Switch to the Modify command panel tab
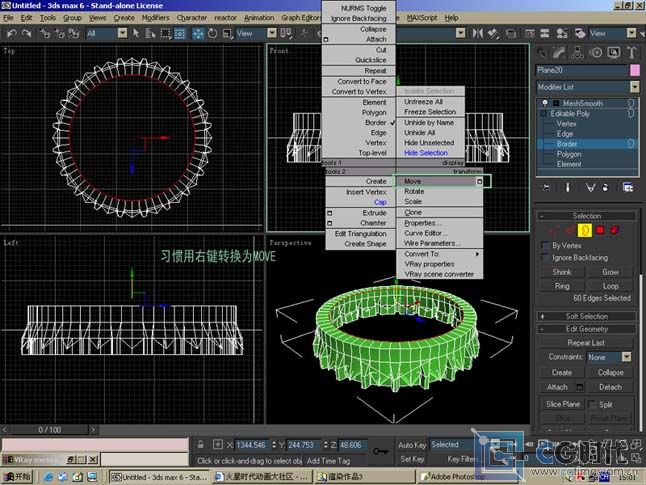This screenshot has height=485, width=646. pyautogui.click(x=559, y=53)
